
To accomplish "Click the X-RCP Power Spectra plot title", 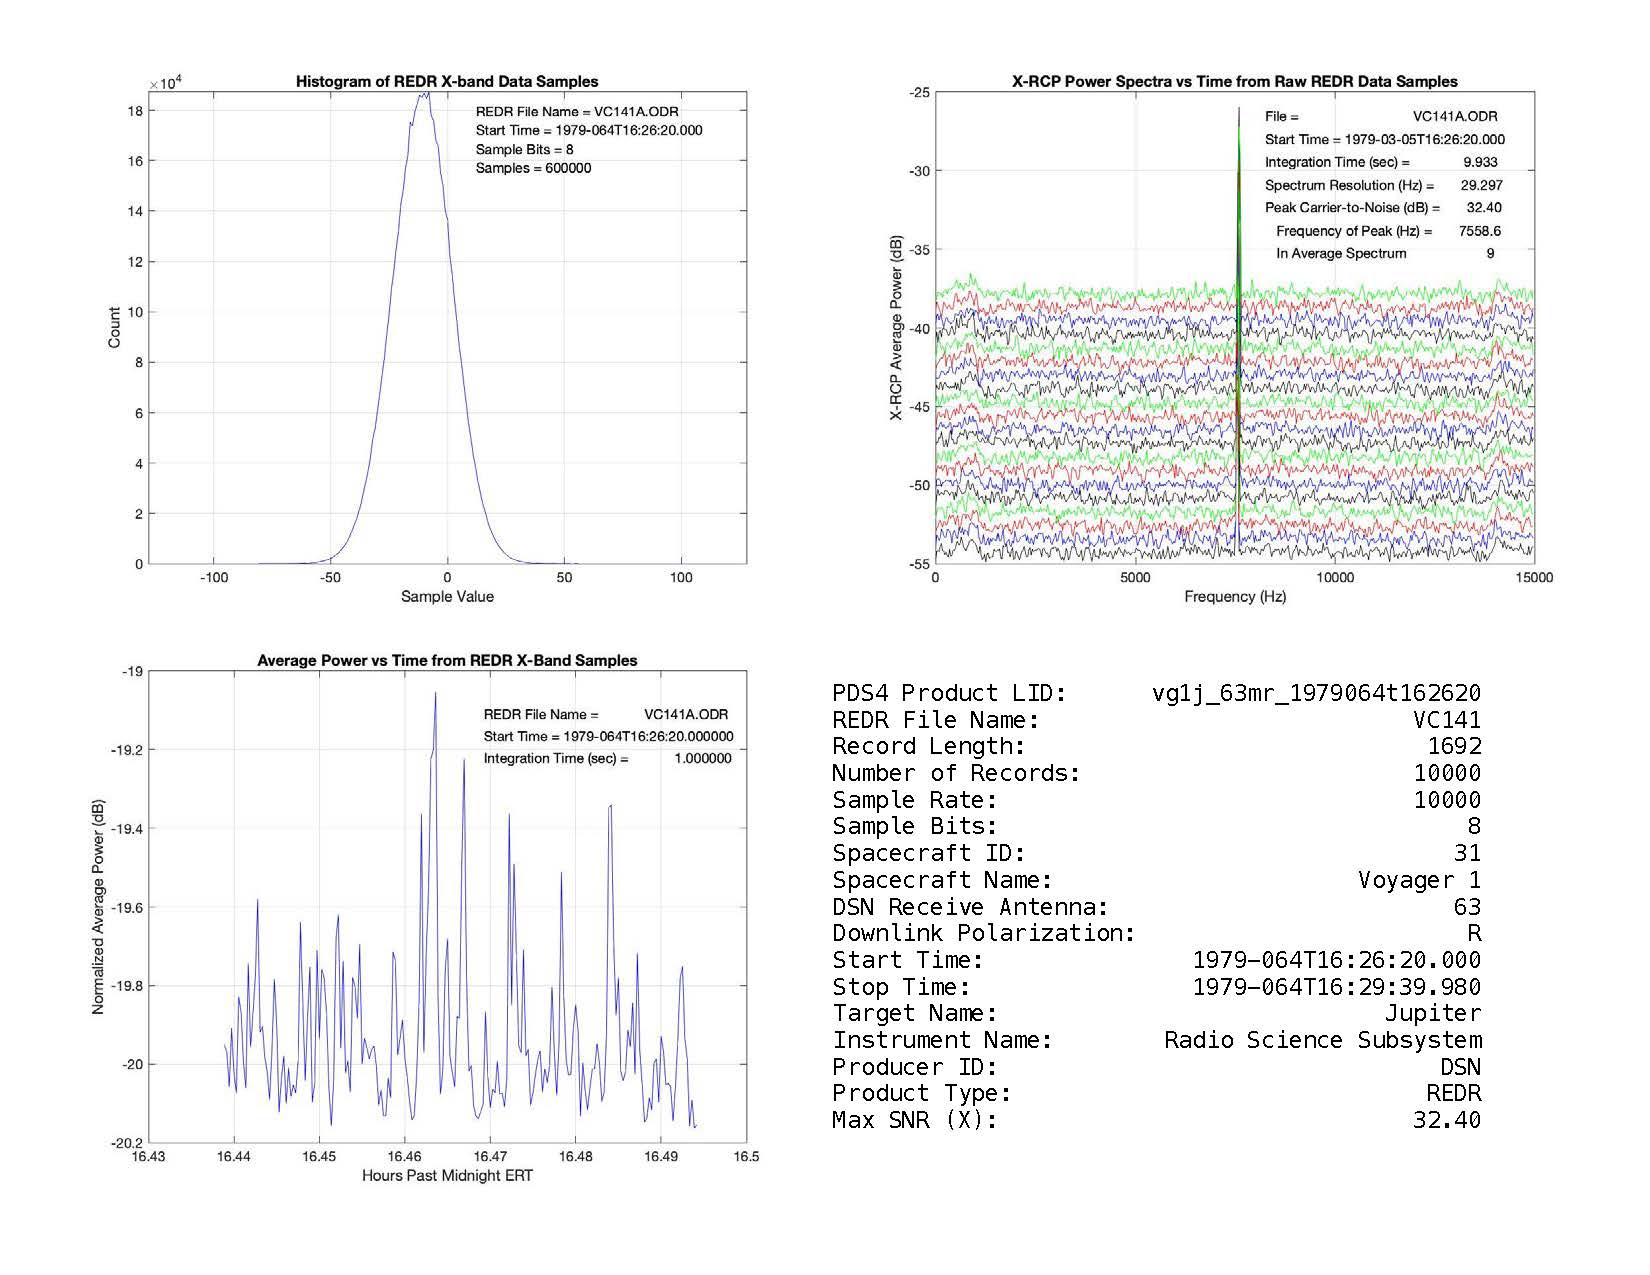I will point(1234,82).
